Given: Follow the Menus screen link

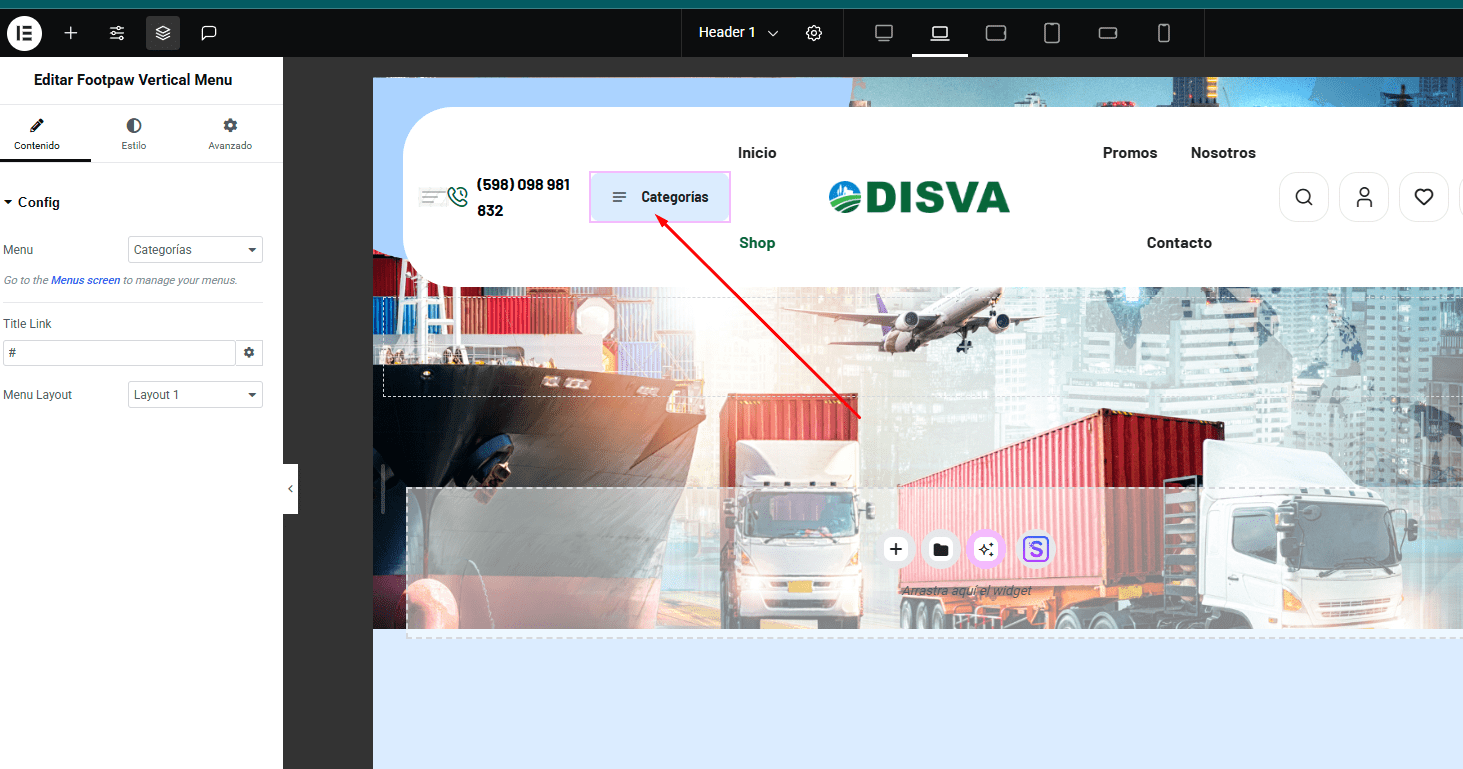Looking at the screenshot, I should [86, 281].
